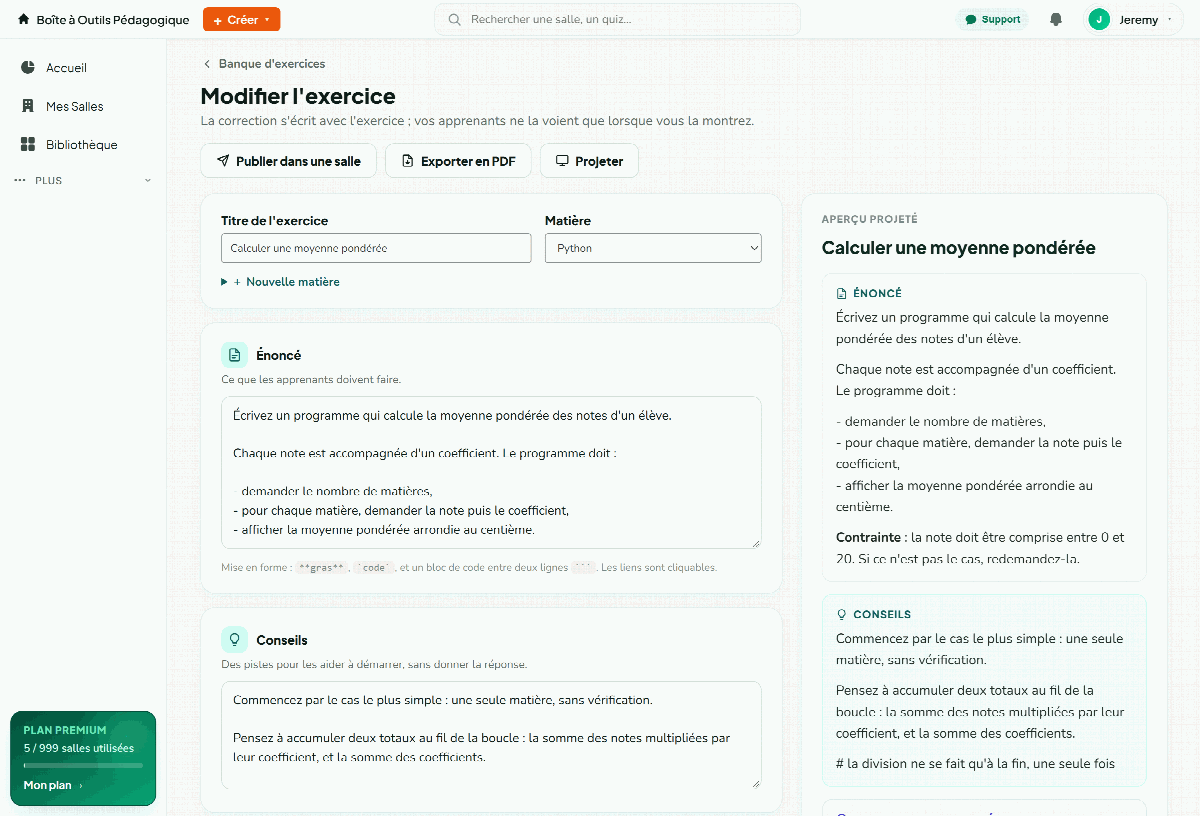Click the Conseils lightbulb icon
Viewport: 1200px width, 816px height.
[x=234, y=640]
